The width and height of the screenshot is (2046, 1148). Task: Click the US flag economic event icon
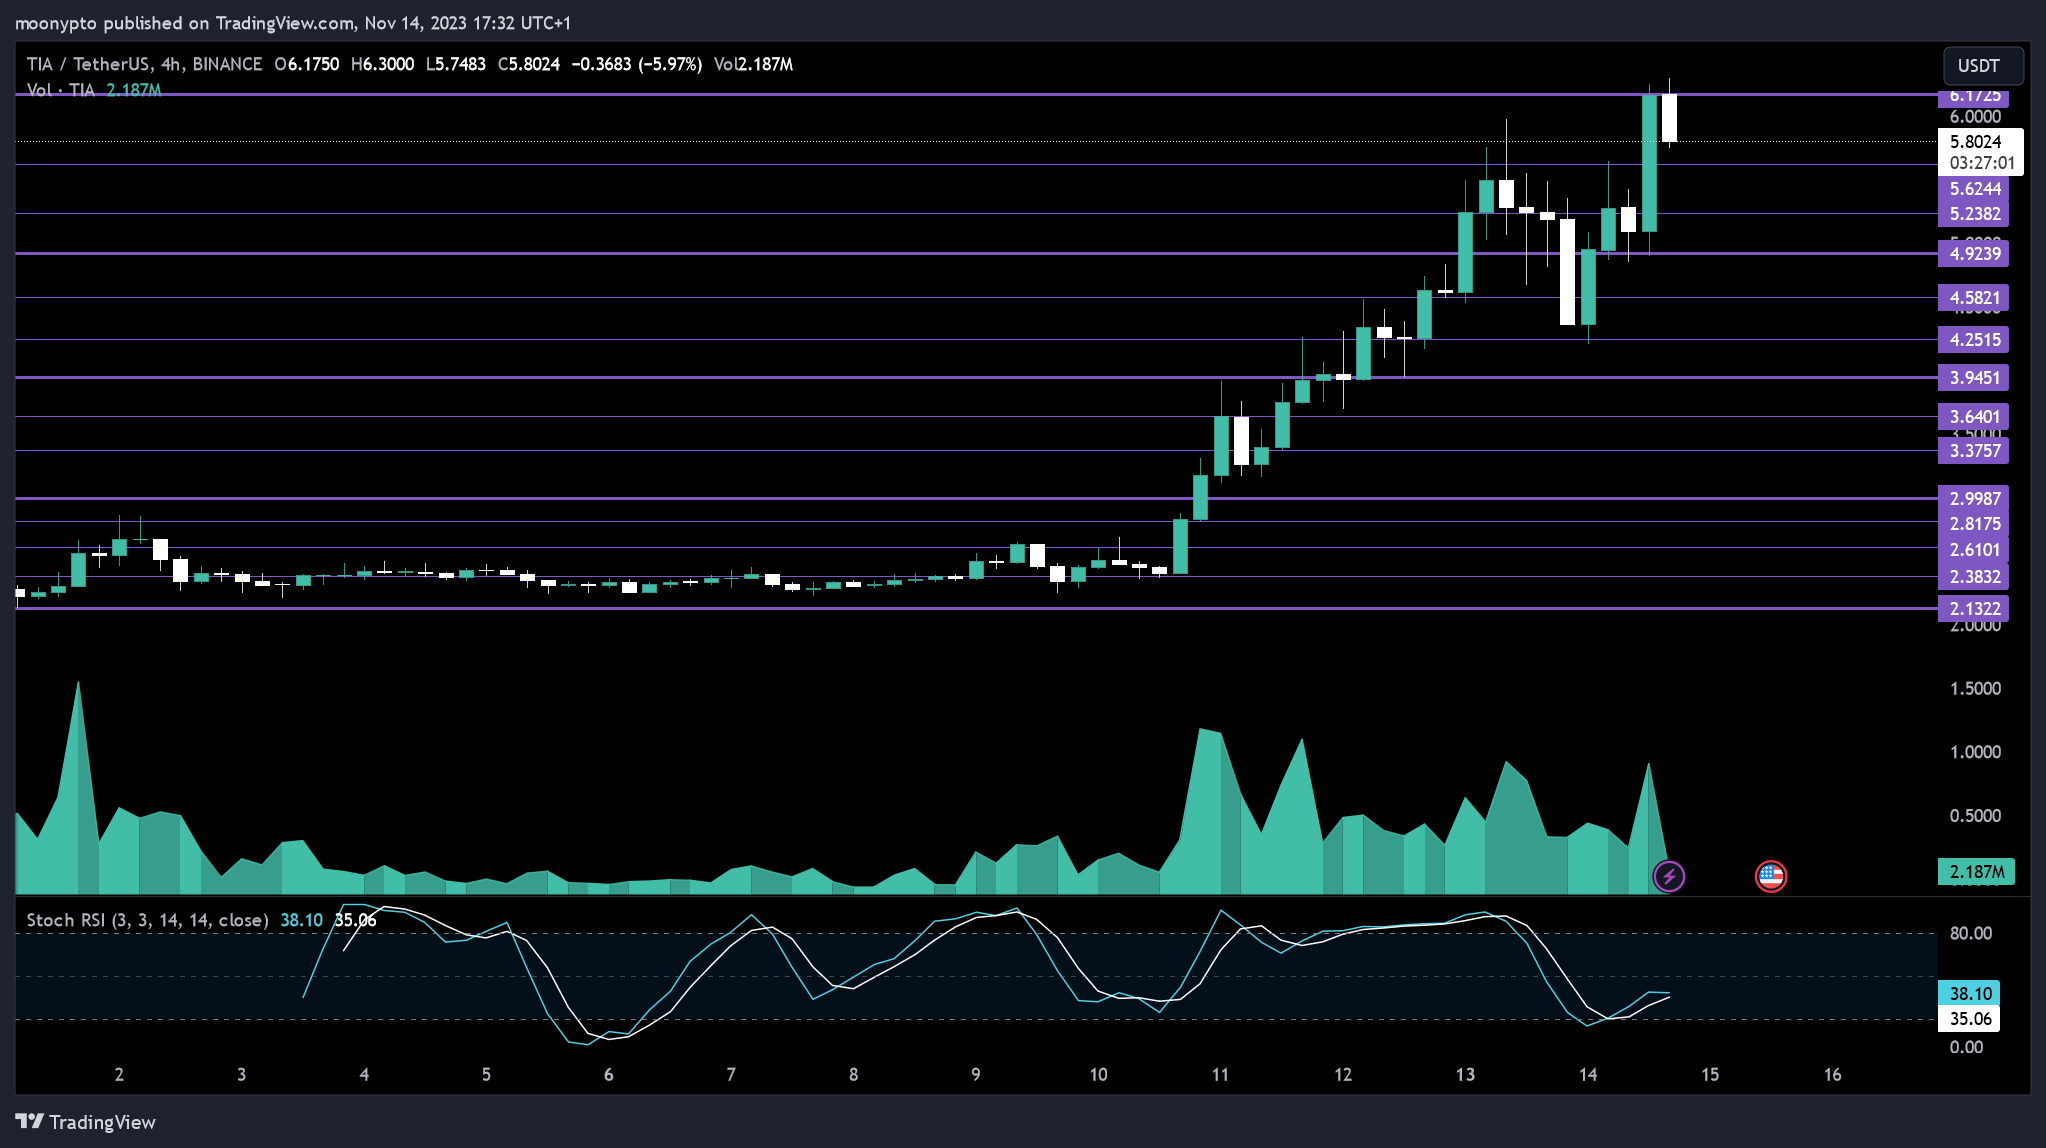pyautogui.click(x=1771, y=877)
